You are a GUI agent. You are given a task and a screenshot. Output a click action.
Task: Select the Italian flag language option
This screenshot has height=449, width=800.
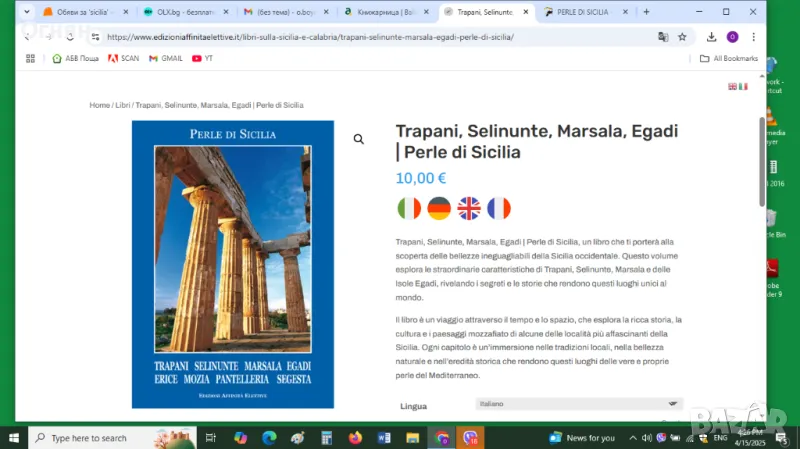pos(409,208)
